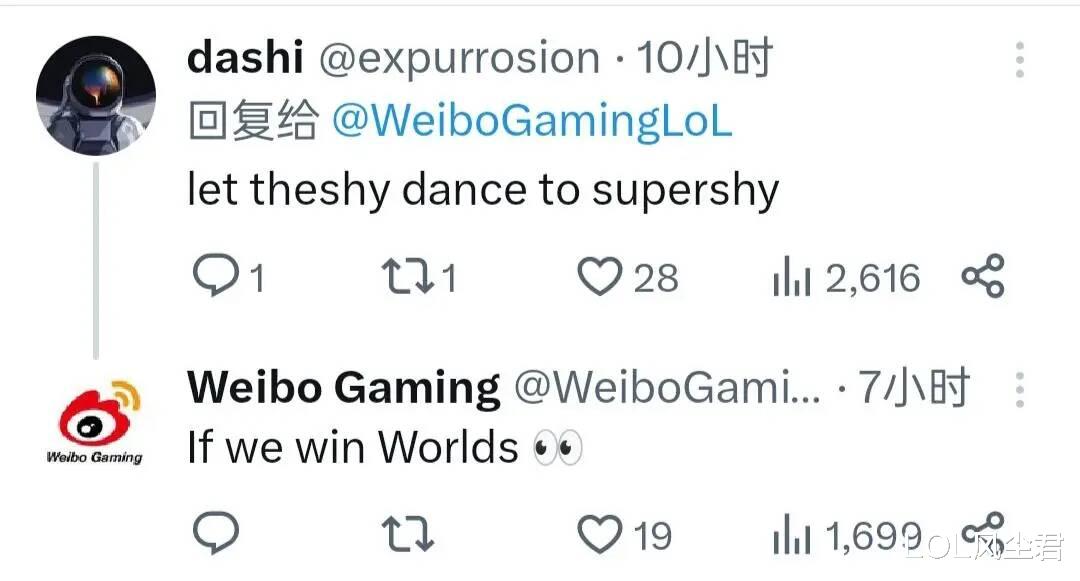Open the 10小时 timestamp of dashi's tweet
Image resolution: width=1080 pixels, height=581 pixels.
pos(704,57)
